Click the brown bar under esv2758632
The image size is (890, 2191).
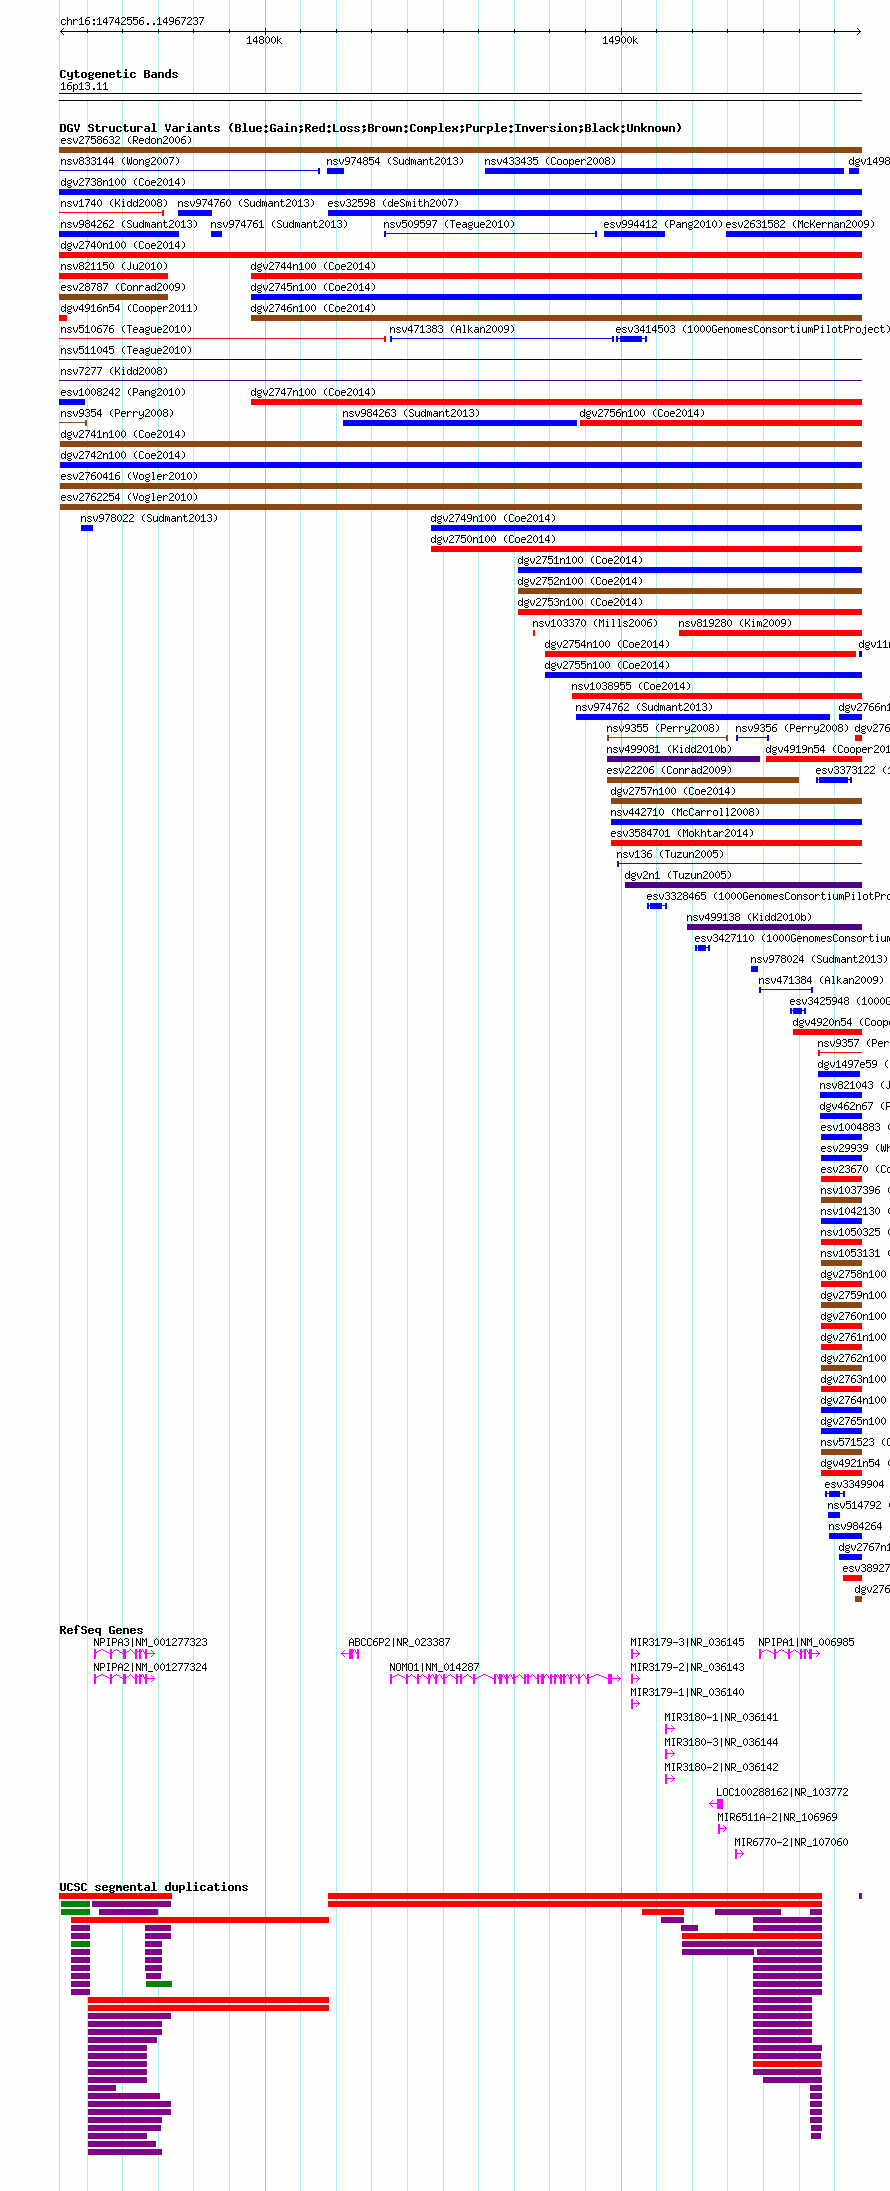pos(460,150)
